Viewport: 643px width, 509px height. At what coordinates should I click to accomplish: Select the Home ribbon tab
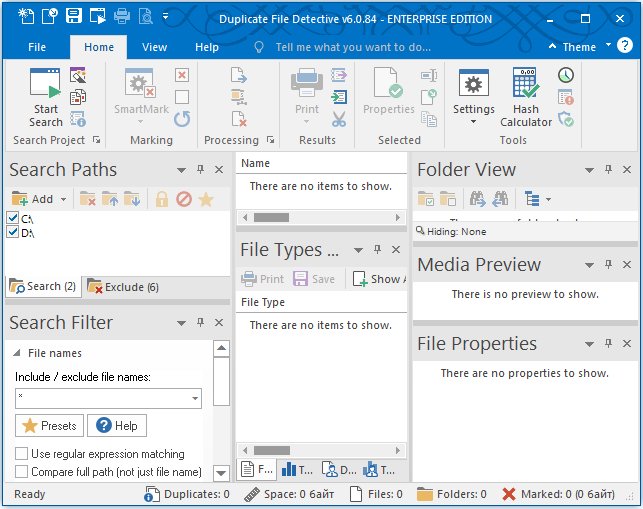(99, 47)
